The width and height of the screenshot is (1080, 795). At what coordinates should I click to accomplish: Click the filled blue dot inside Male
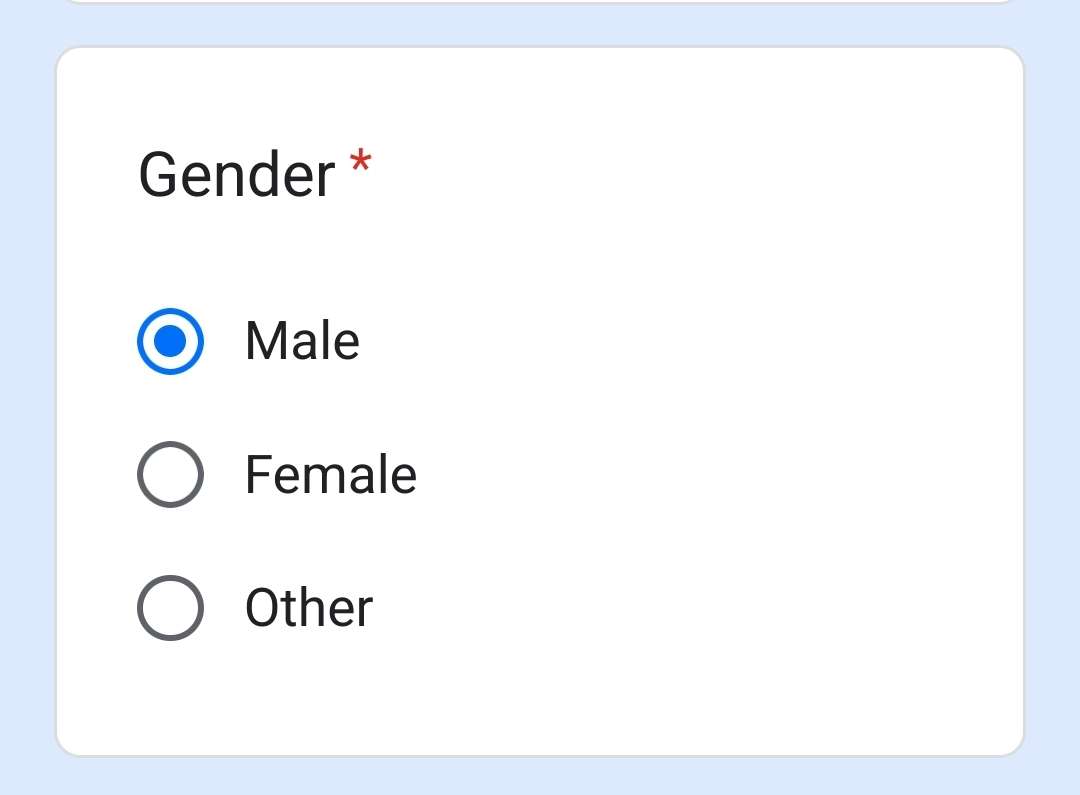(170, 341)
